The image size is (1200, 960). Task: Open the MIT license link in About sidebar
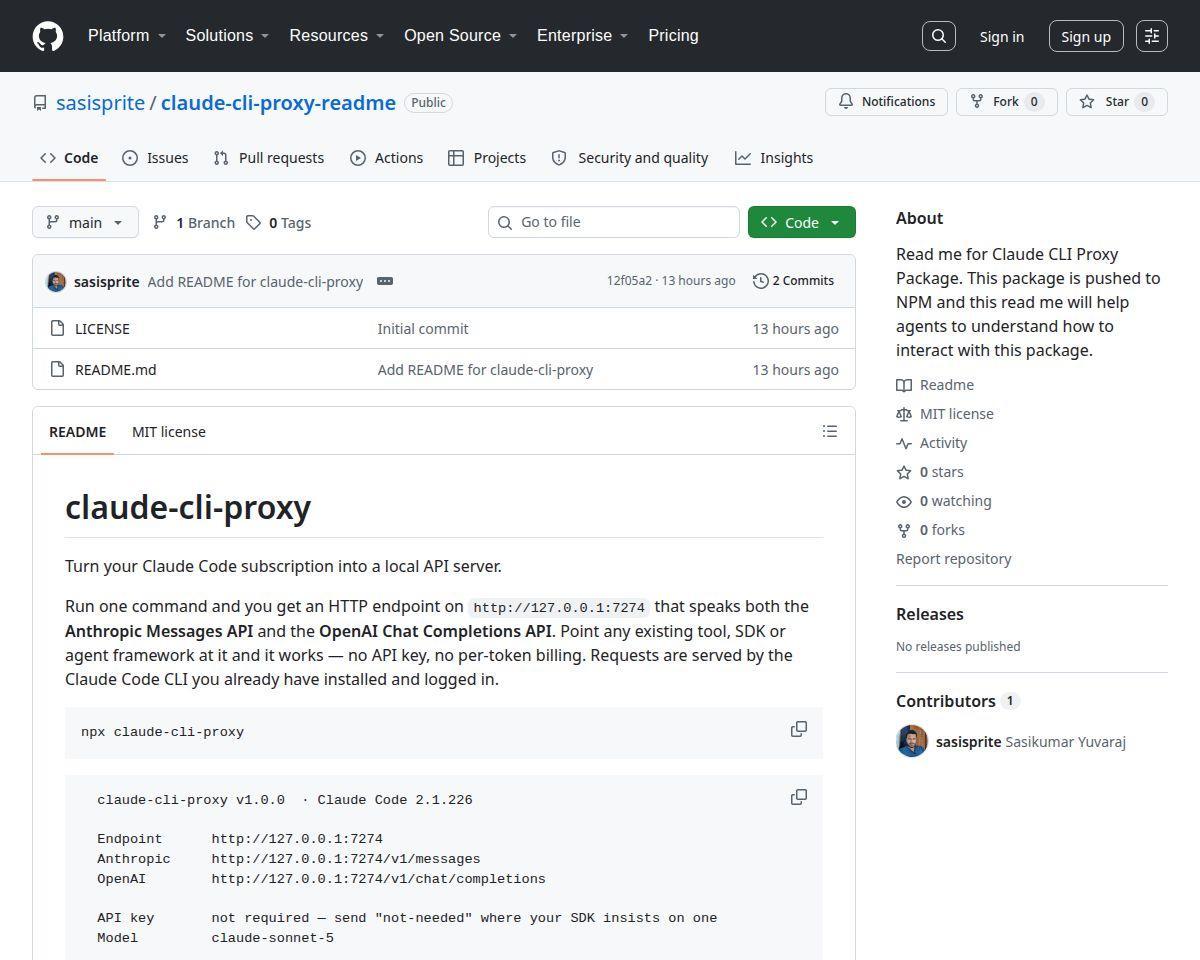(946, 414)
